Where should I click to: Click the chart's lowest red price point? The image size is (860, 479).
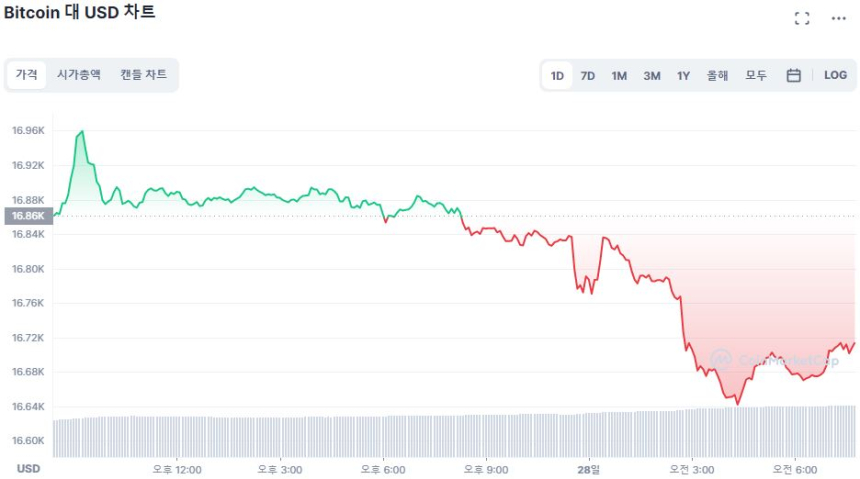(738, 403)
